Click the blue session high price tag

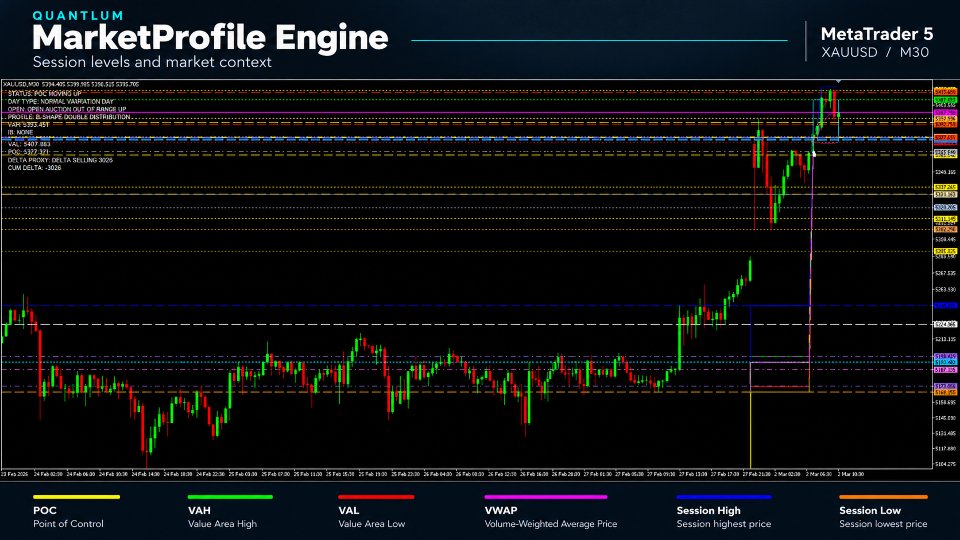tap(945, 306)
